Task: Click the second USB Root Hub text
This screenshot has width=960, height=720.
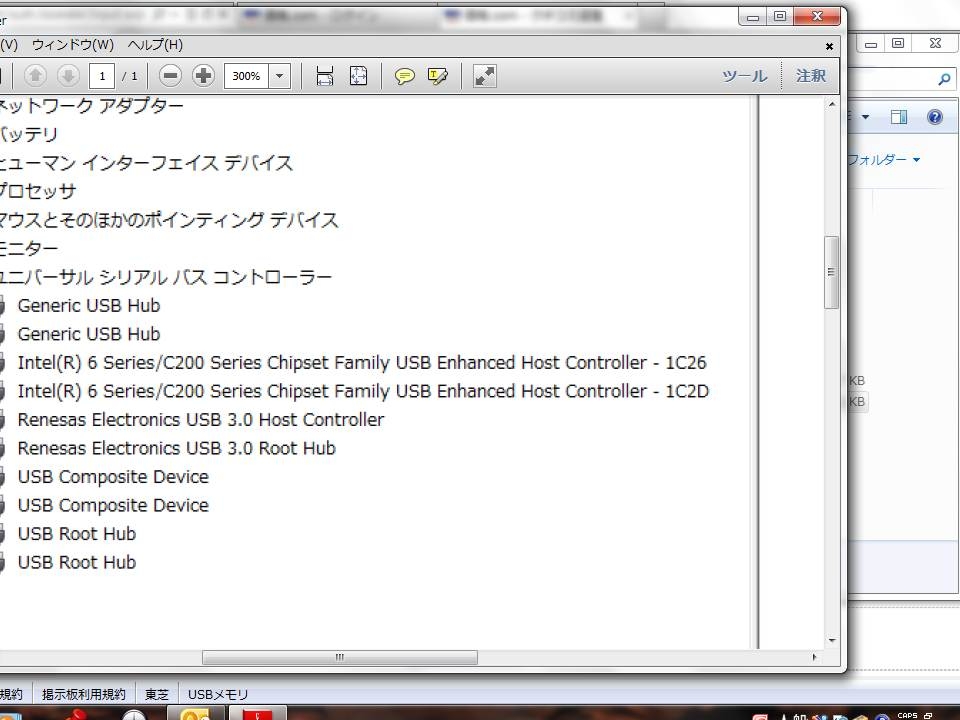Action: coord(77,563)
